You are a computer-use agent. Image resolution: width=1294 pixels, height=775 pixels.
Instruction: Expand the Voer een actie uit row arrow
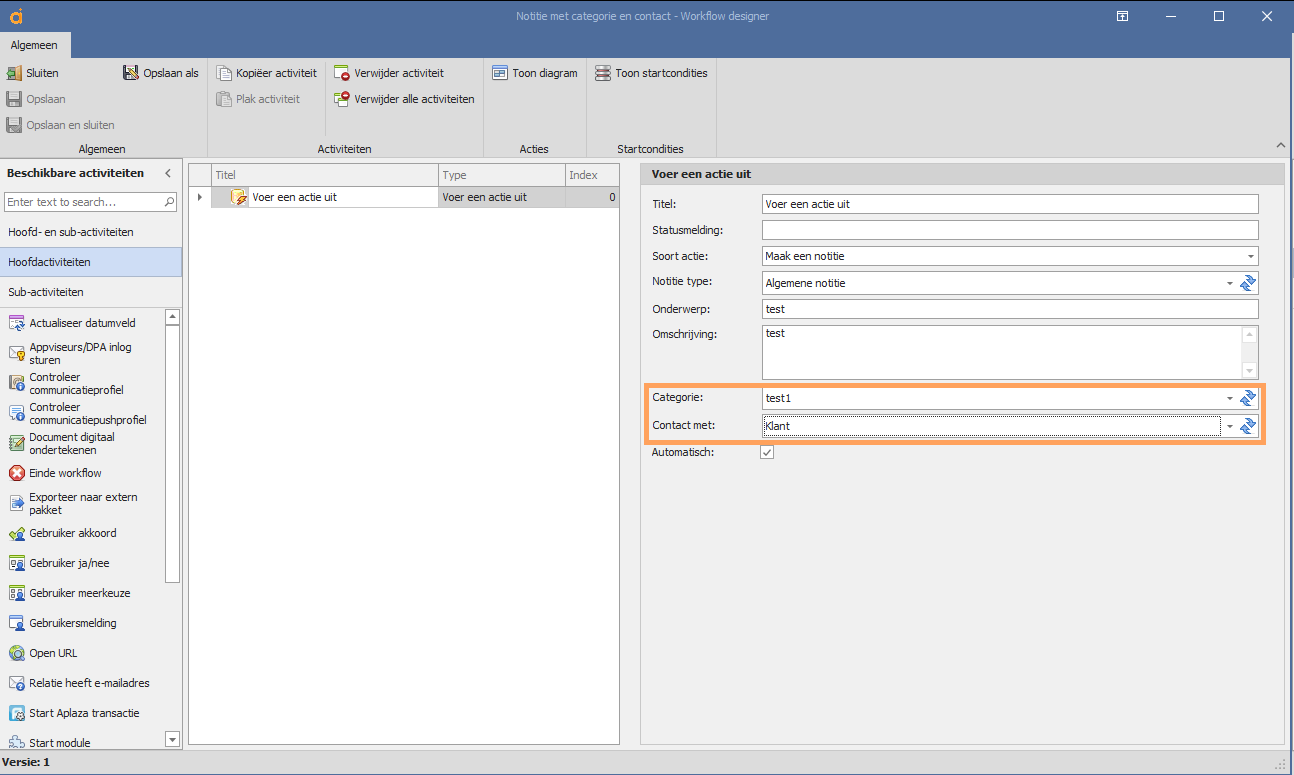coord(200,197)
